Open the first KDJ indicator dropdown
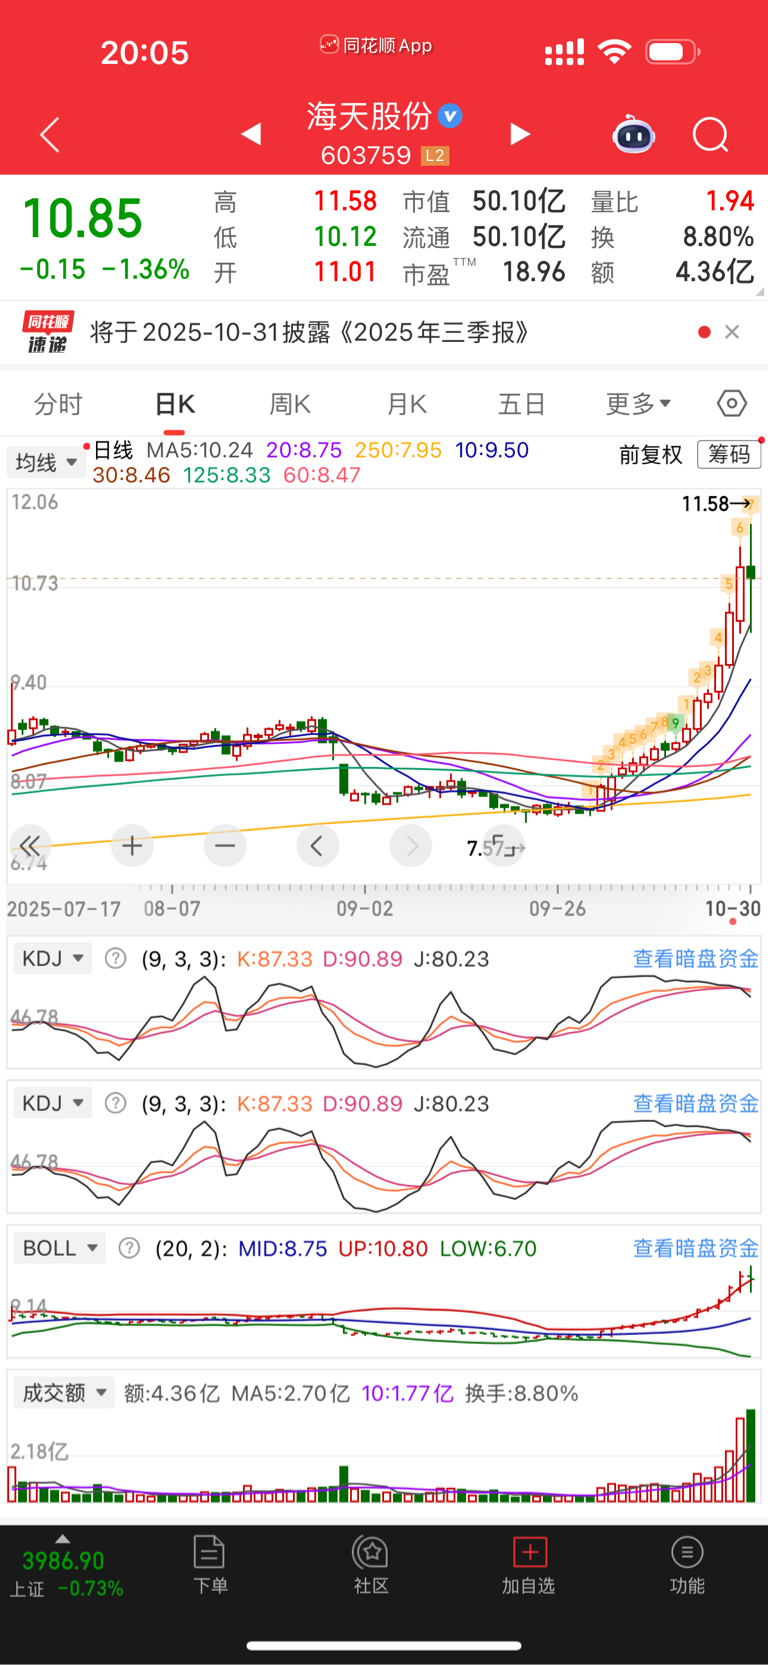Image resolution: width=768 pixels, height=1665 pixels. click(52, 958)
